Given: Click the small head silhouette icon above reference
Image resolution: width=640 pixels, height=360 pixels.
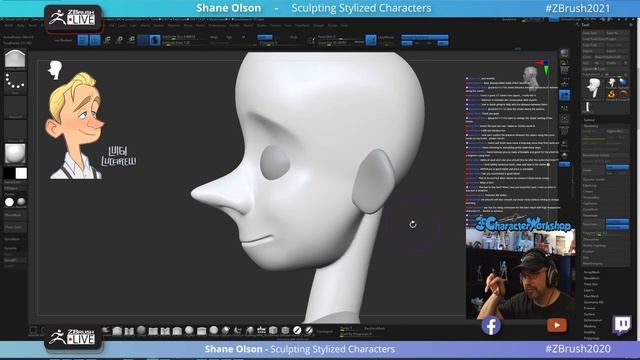Looking at the screenshot, I should [x=55, y=70].
